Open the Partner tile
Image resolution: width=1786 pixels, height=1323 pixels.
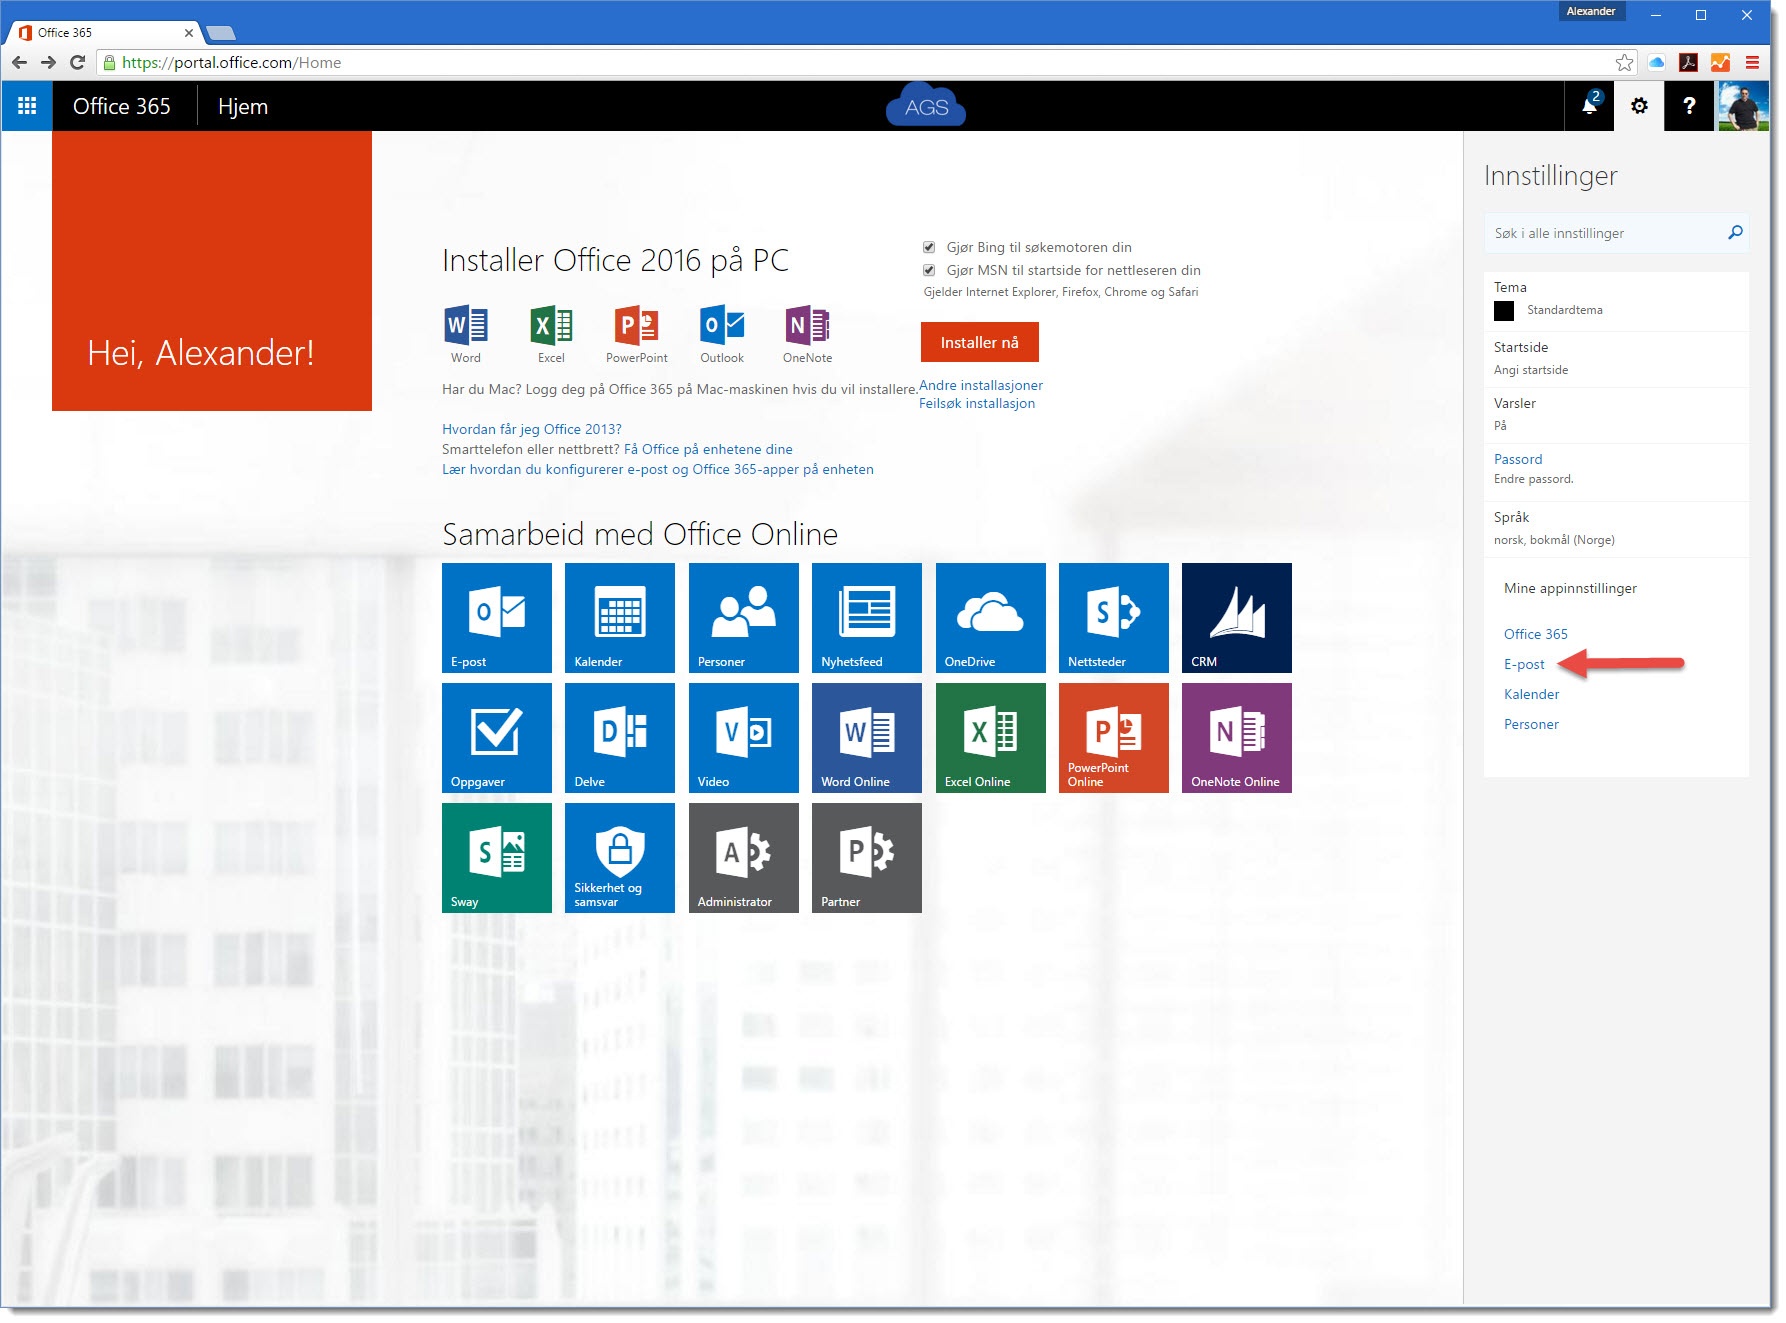[867, 858]
